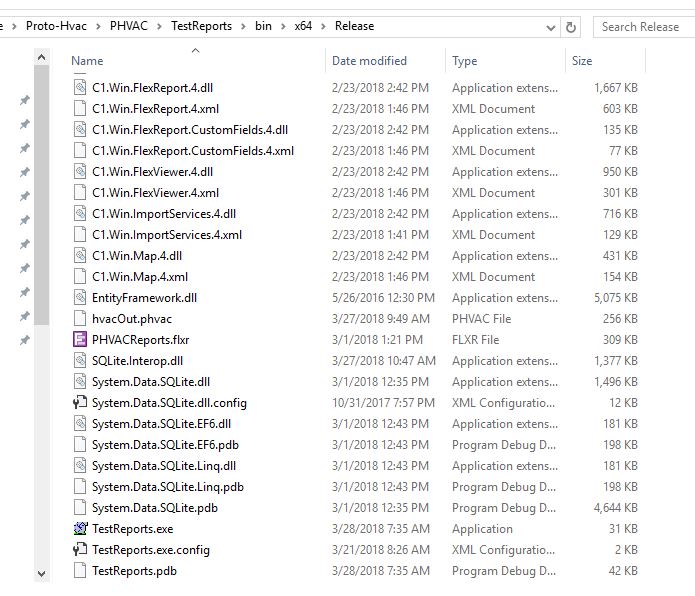Expand chevron after Proto-Hvac in breadcrumb
Image resolution: width=695 pixels, height=596 pixels.
click(98, 27)
